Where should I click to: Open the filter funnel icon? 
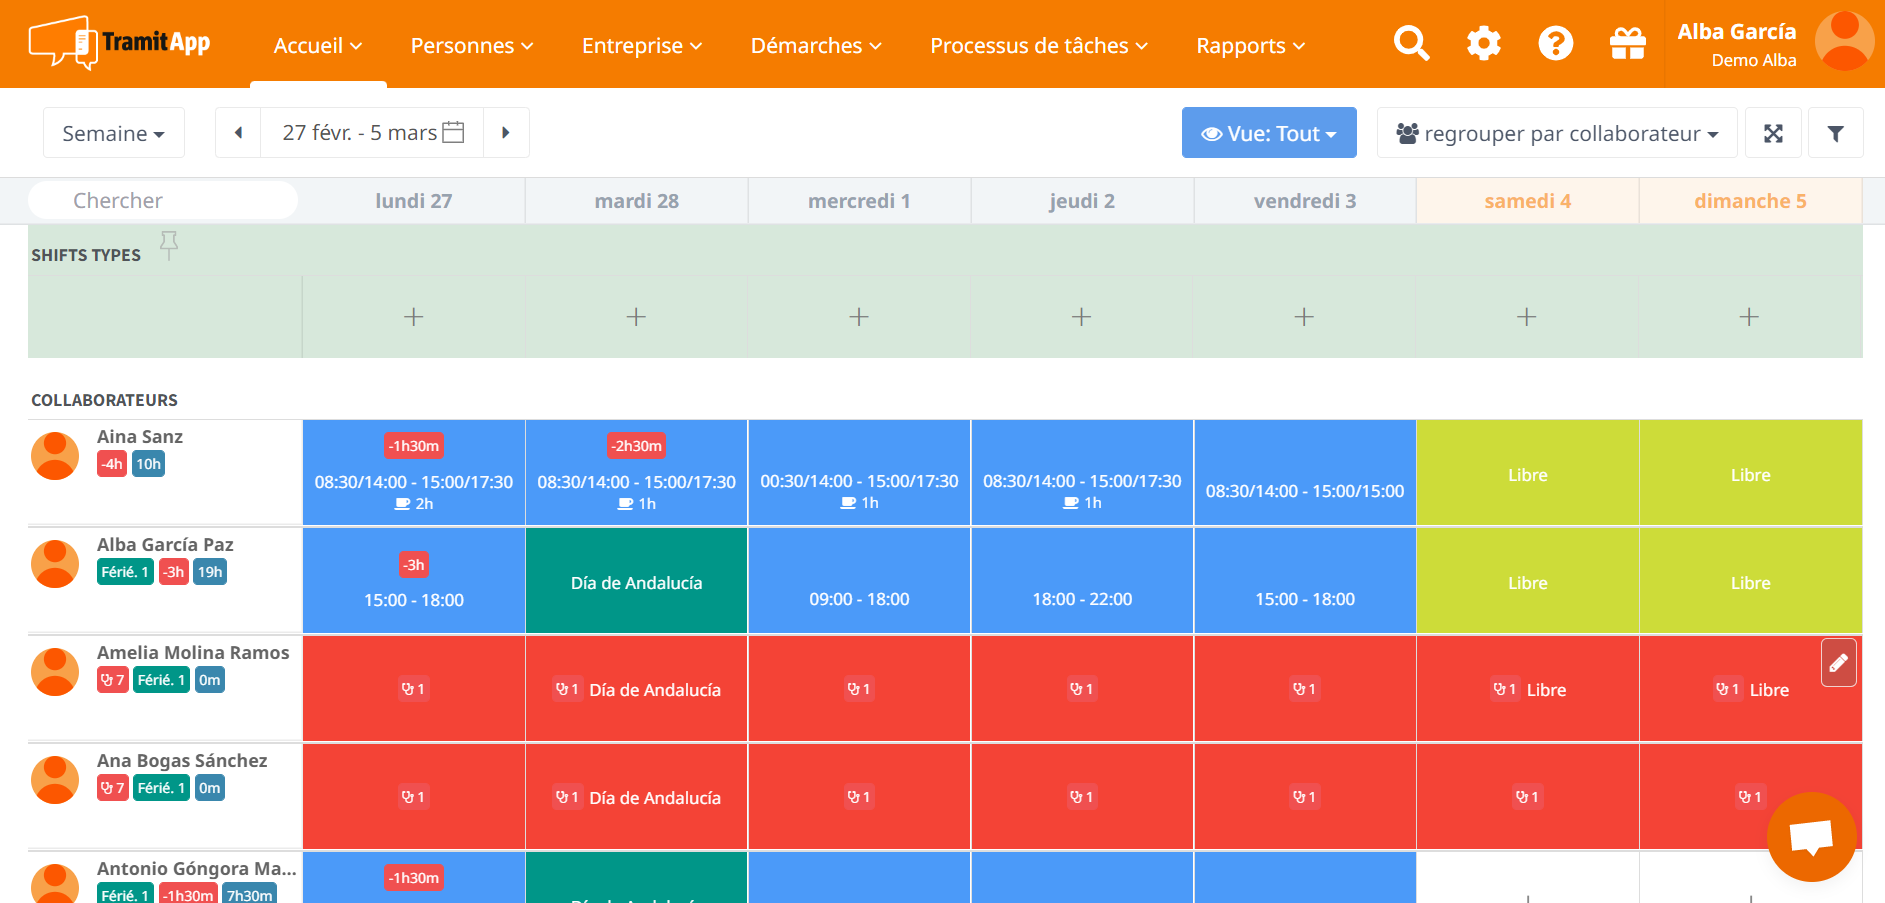click(x=1835, y=133)
